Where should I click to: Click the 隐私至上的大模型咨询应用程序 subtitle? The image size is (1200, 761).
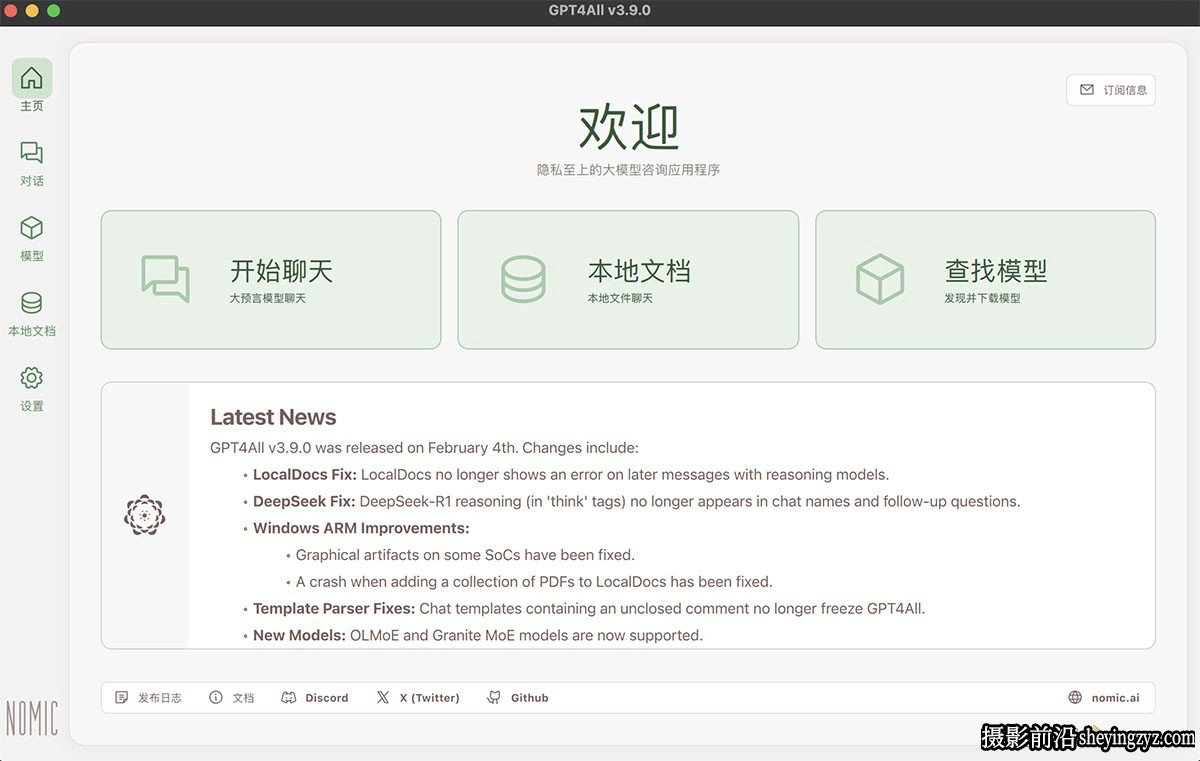click(629, 170)
